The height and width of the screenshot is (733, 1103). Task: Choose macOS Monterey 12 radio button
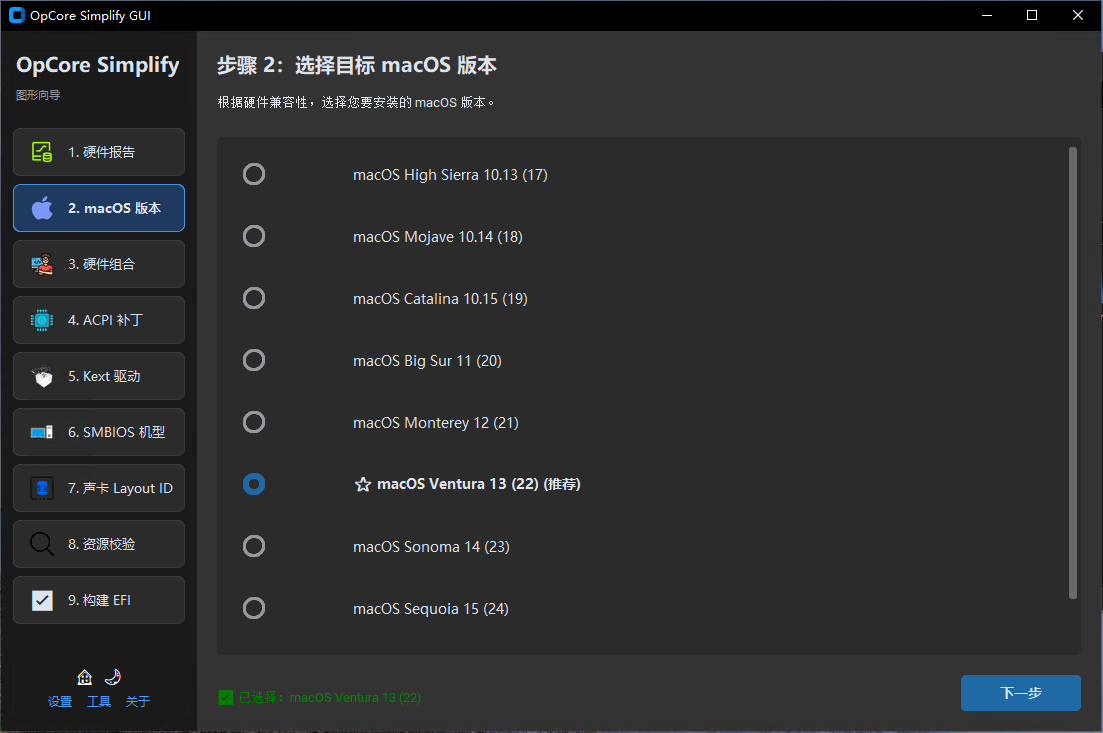254,421
